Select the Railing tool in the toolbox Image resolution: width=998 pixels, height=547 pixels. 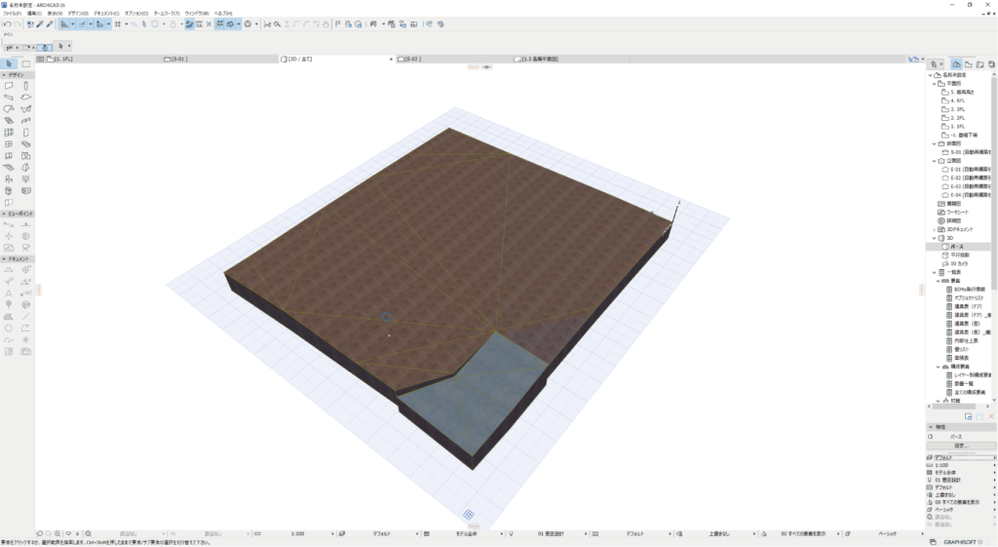(x=26, y=120)
